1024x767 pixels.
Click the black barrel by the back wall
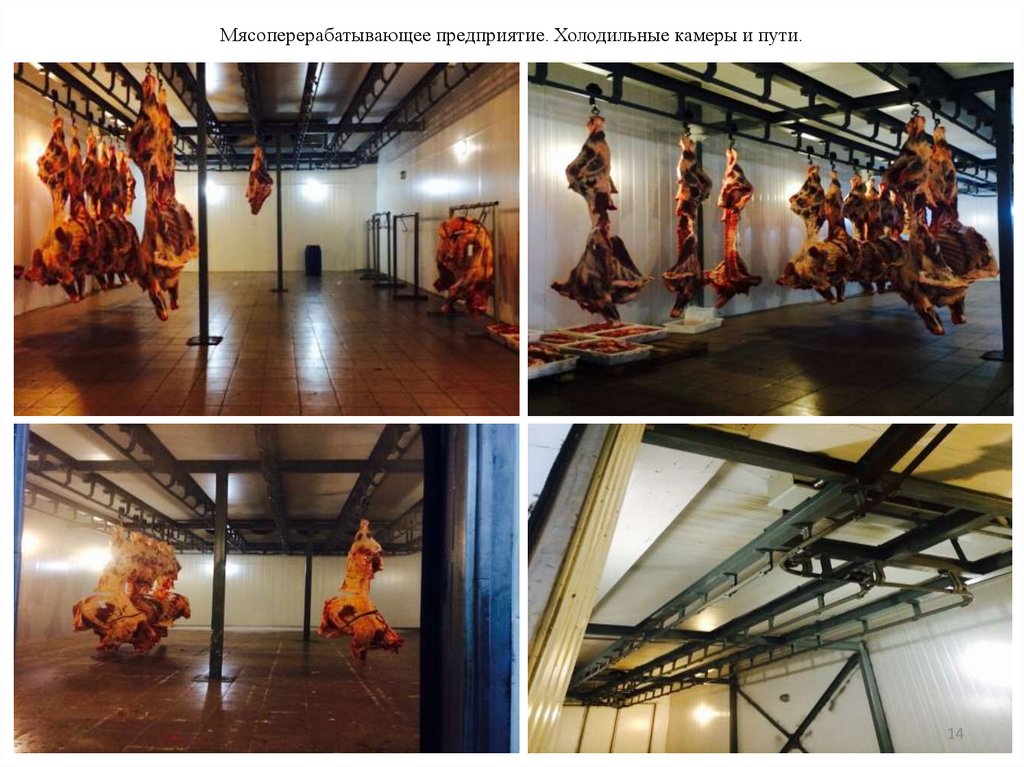[x=313, y=260]
